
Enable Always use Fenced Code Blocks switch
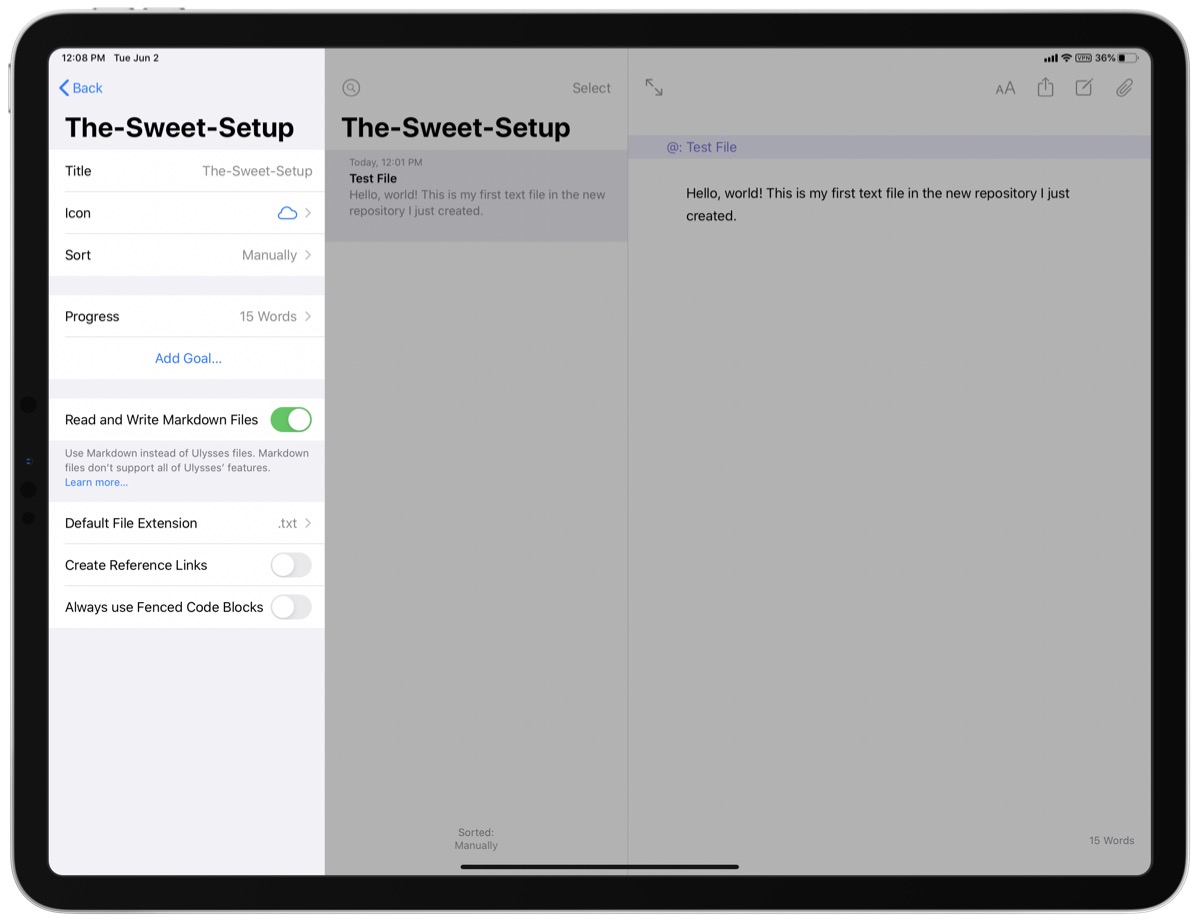tap(291, 607)
